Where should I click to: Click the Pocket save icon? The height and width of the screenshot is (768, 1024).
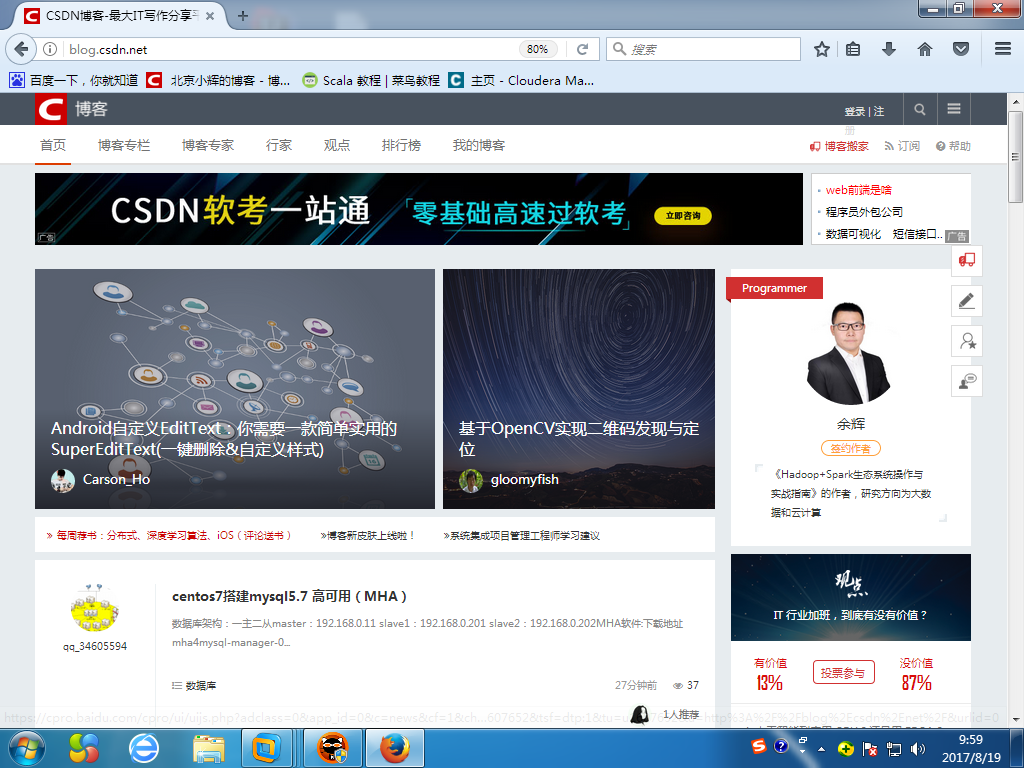[961, 49]
